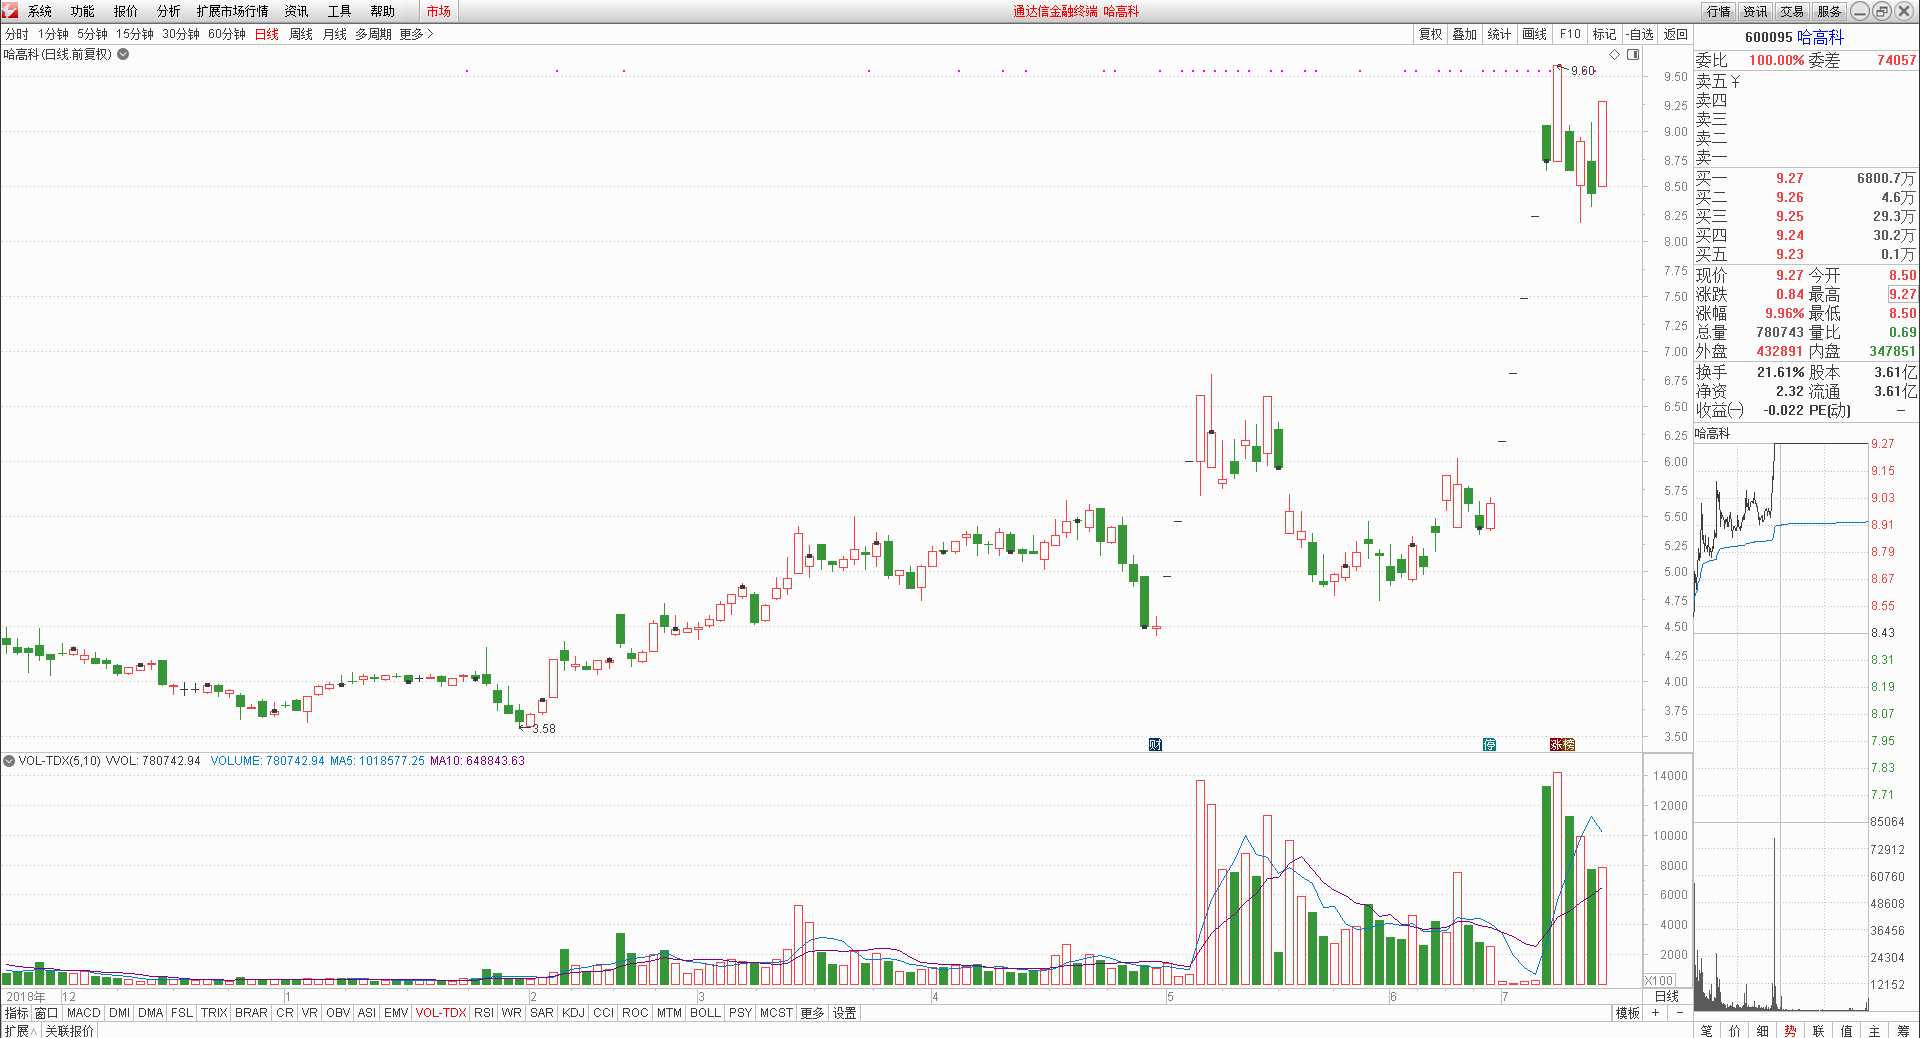This screenshot has width=1920, height=1038.
Task: Select the BOLL indicator
Action: [705, 1013]
